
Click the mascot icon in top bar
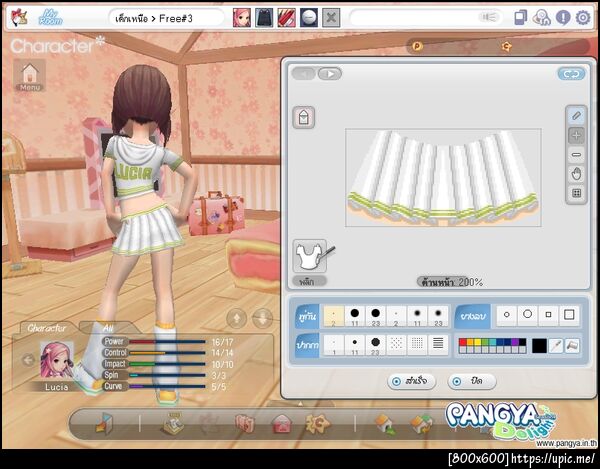click(19, 18)
